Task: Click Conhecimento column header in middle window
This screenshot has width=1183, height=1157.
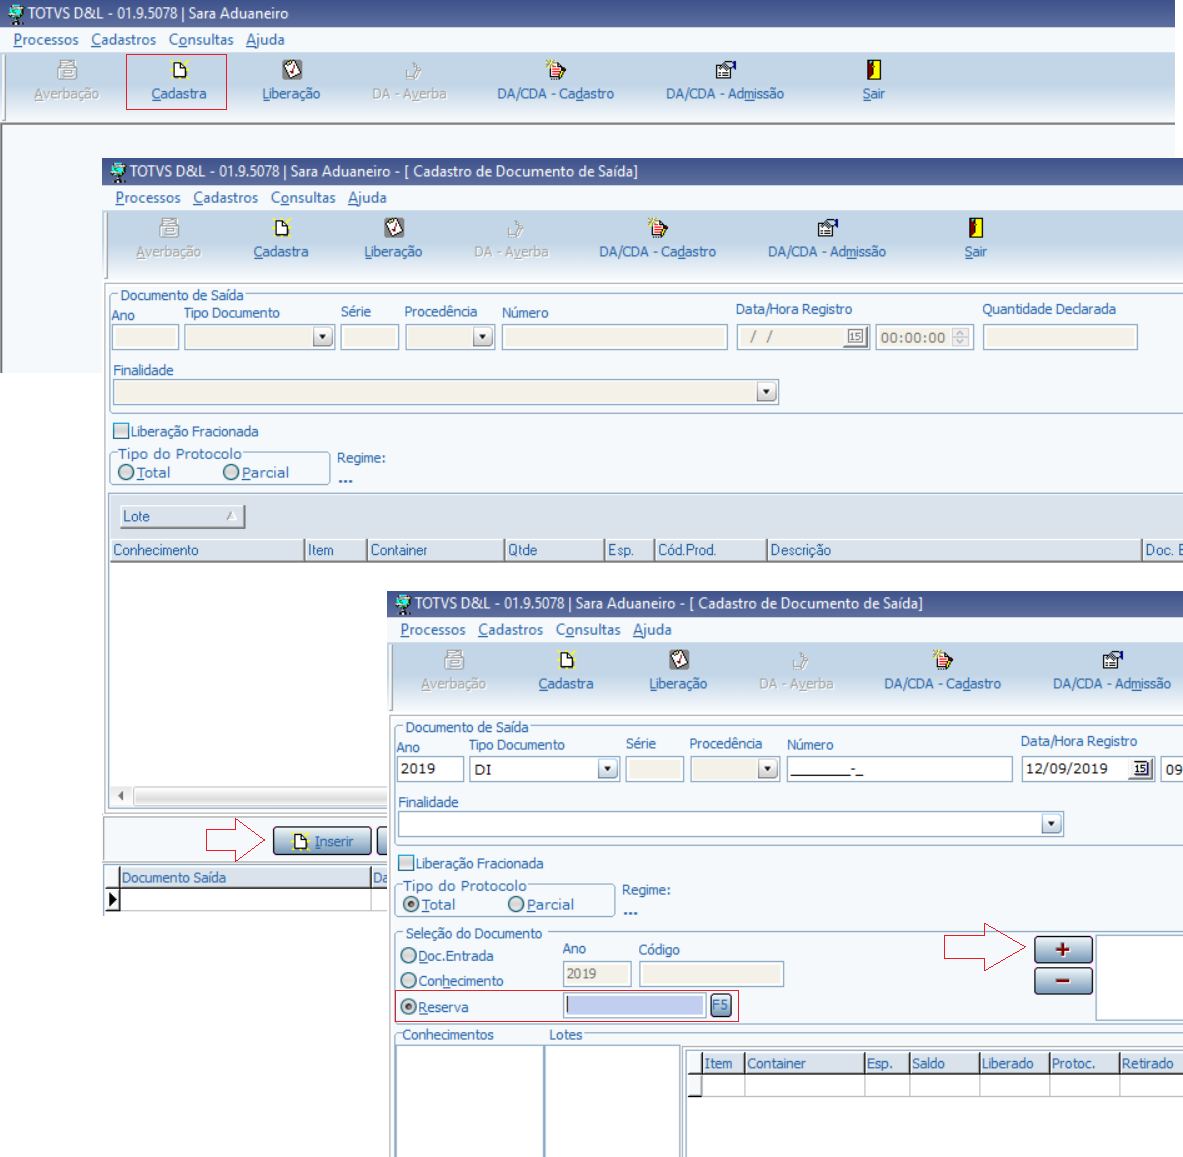Action: (207, 550)
